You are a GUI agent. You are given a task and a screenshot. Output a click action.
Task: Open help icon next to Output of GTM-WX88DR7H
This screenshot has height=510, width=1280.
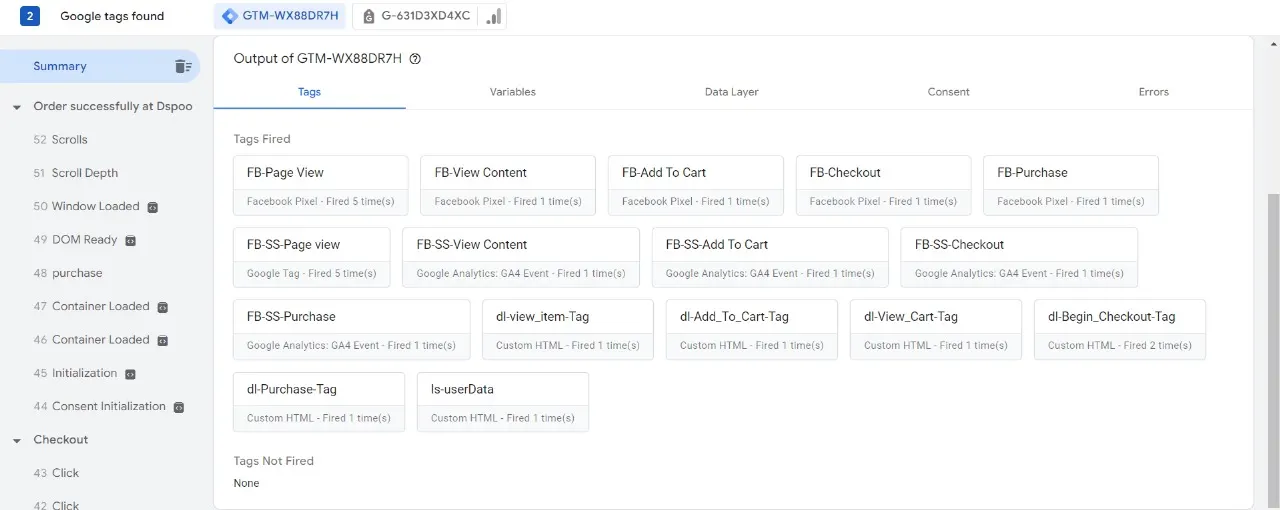415,59
